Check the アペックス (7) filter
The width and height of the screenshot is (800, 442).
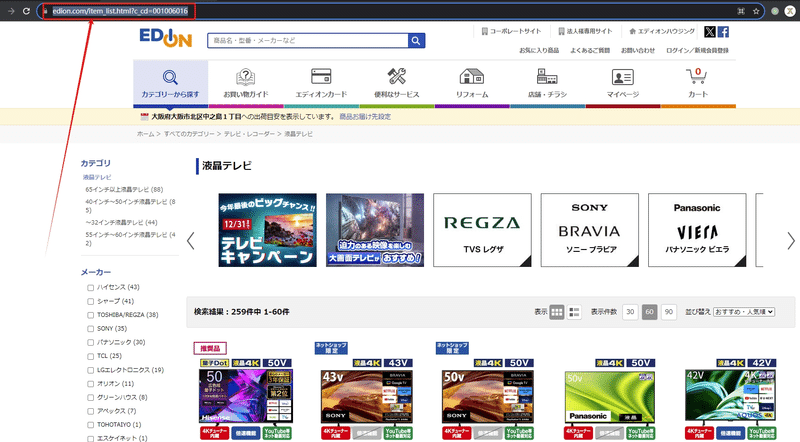[90, 411]
